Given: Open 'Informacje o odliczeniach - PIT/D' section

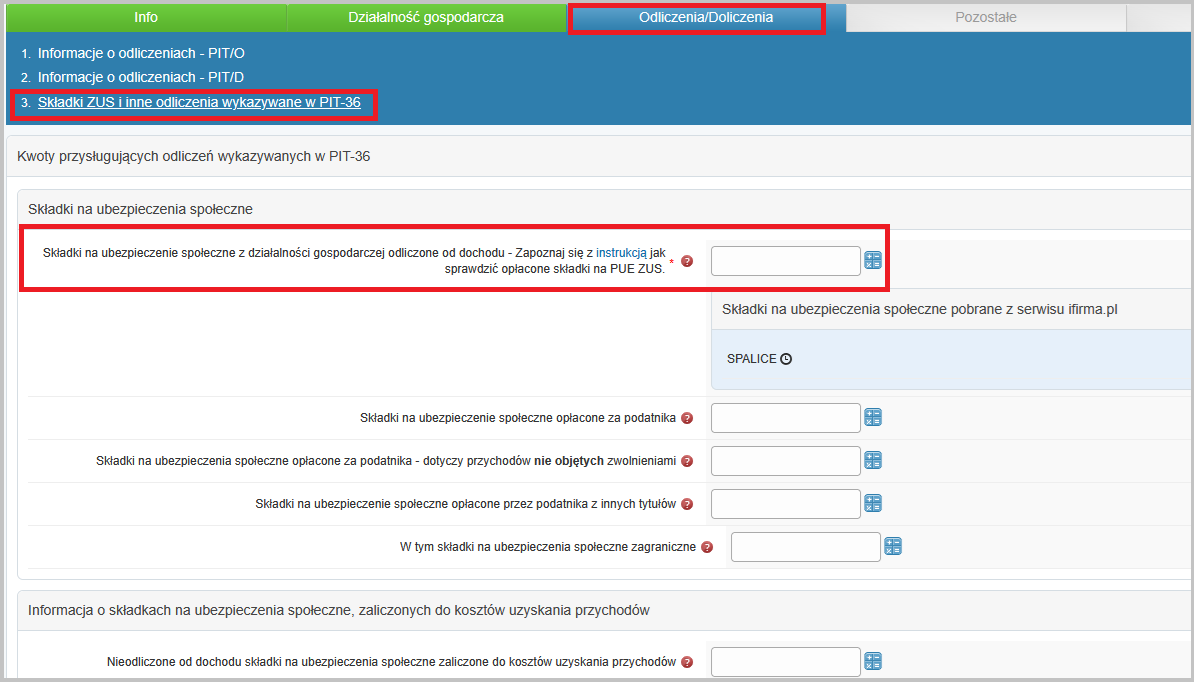Looking at the screenshot, I should [141, 77].
